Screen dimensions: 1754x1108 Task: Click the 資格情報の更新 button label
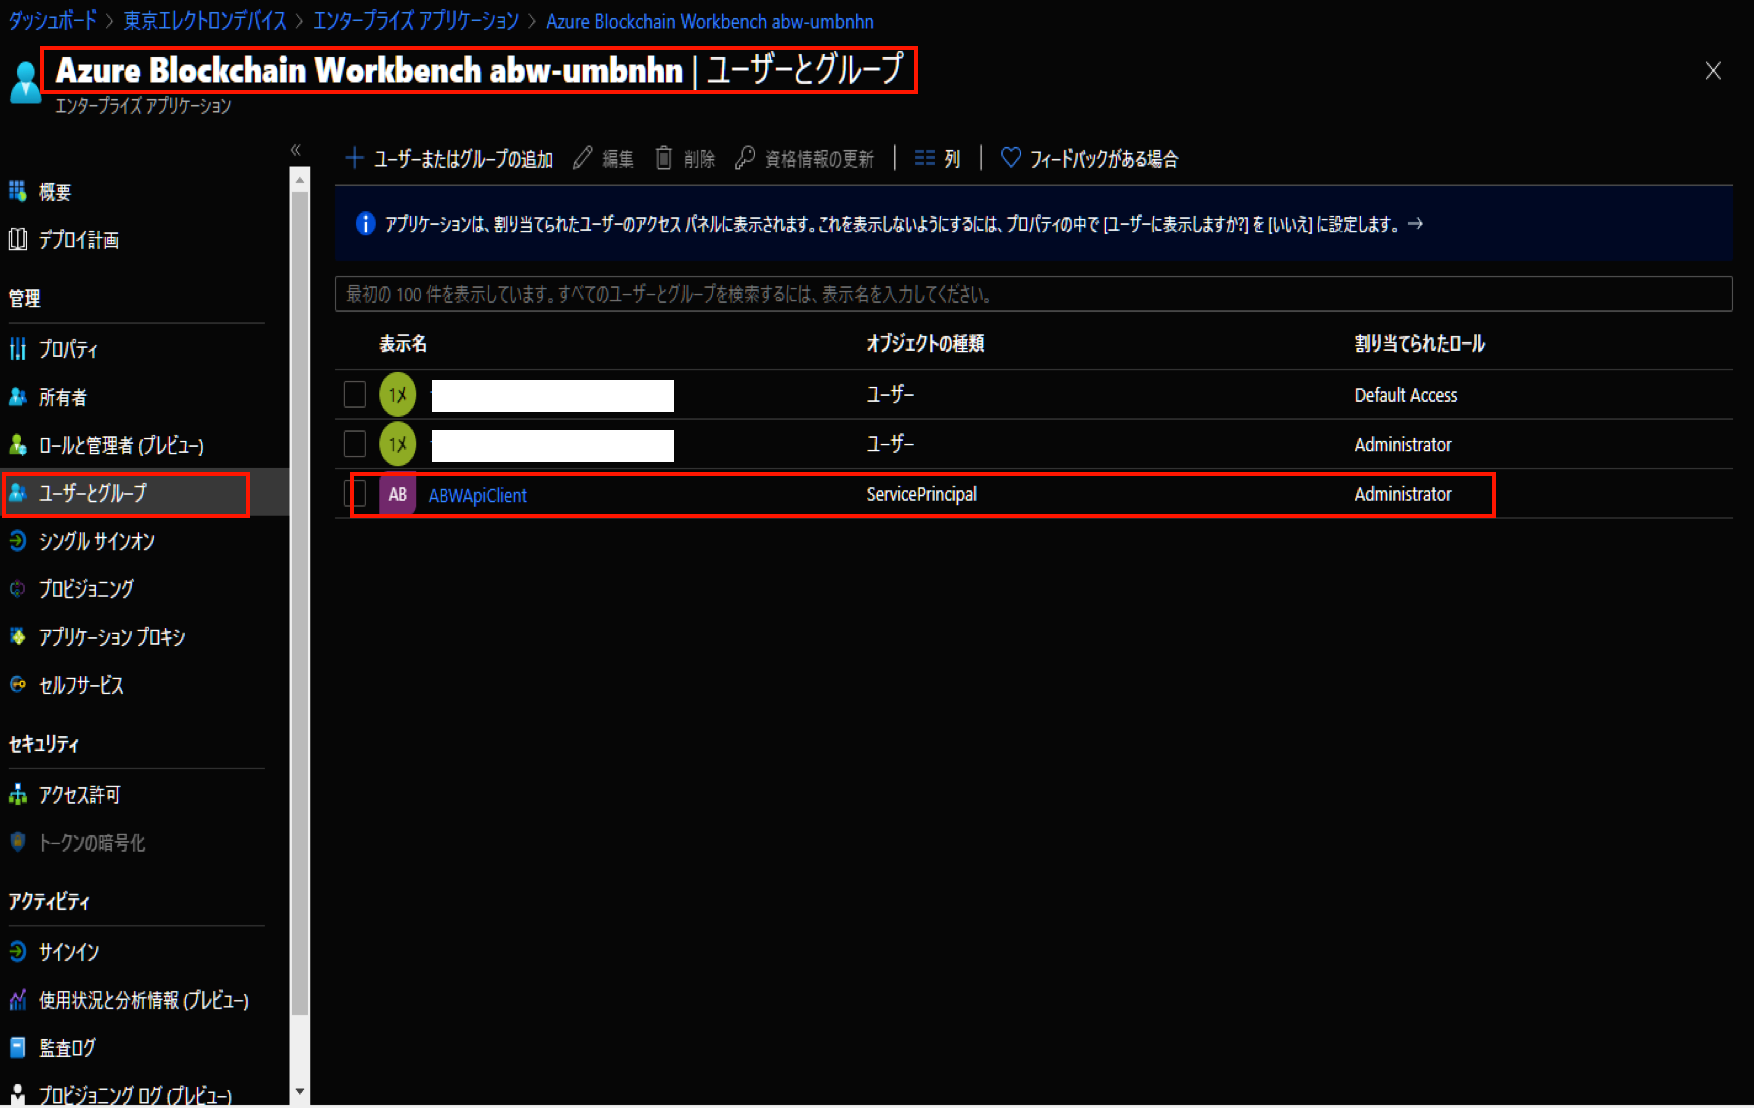819,159
